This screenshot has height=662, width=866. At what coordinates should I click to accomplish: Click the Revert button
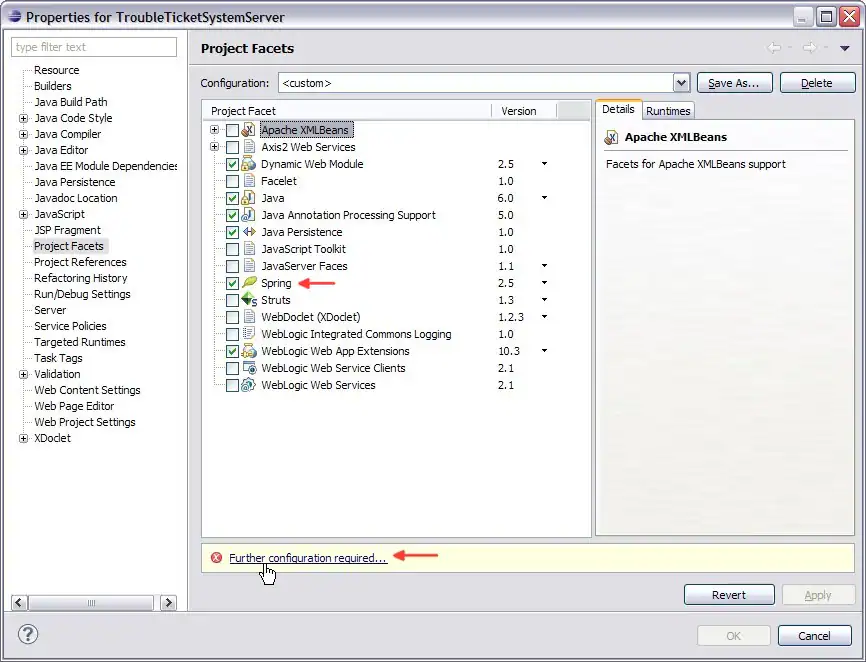pyautogui.click(x=729, y=595)
